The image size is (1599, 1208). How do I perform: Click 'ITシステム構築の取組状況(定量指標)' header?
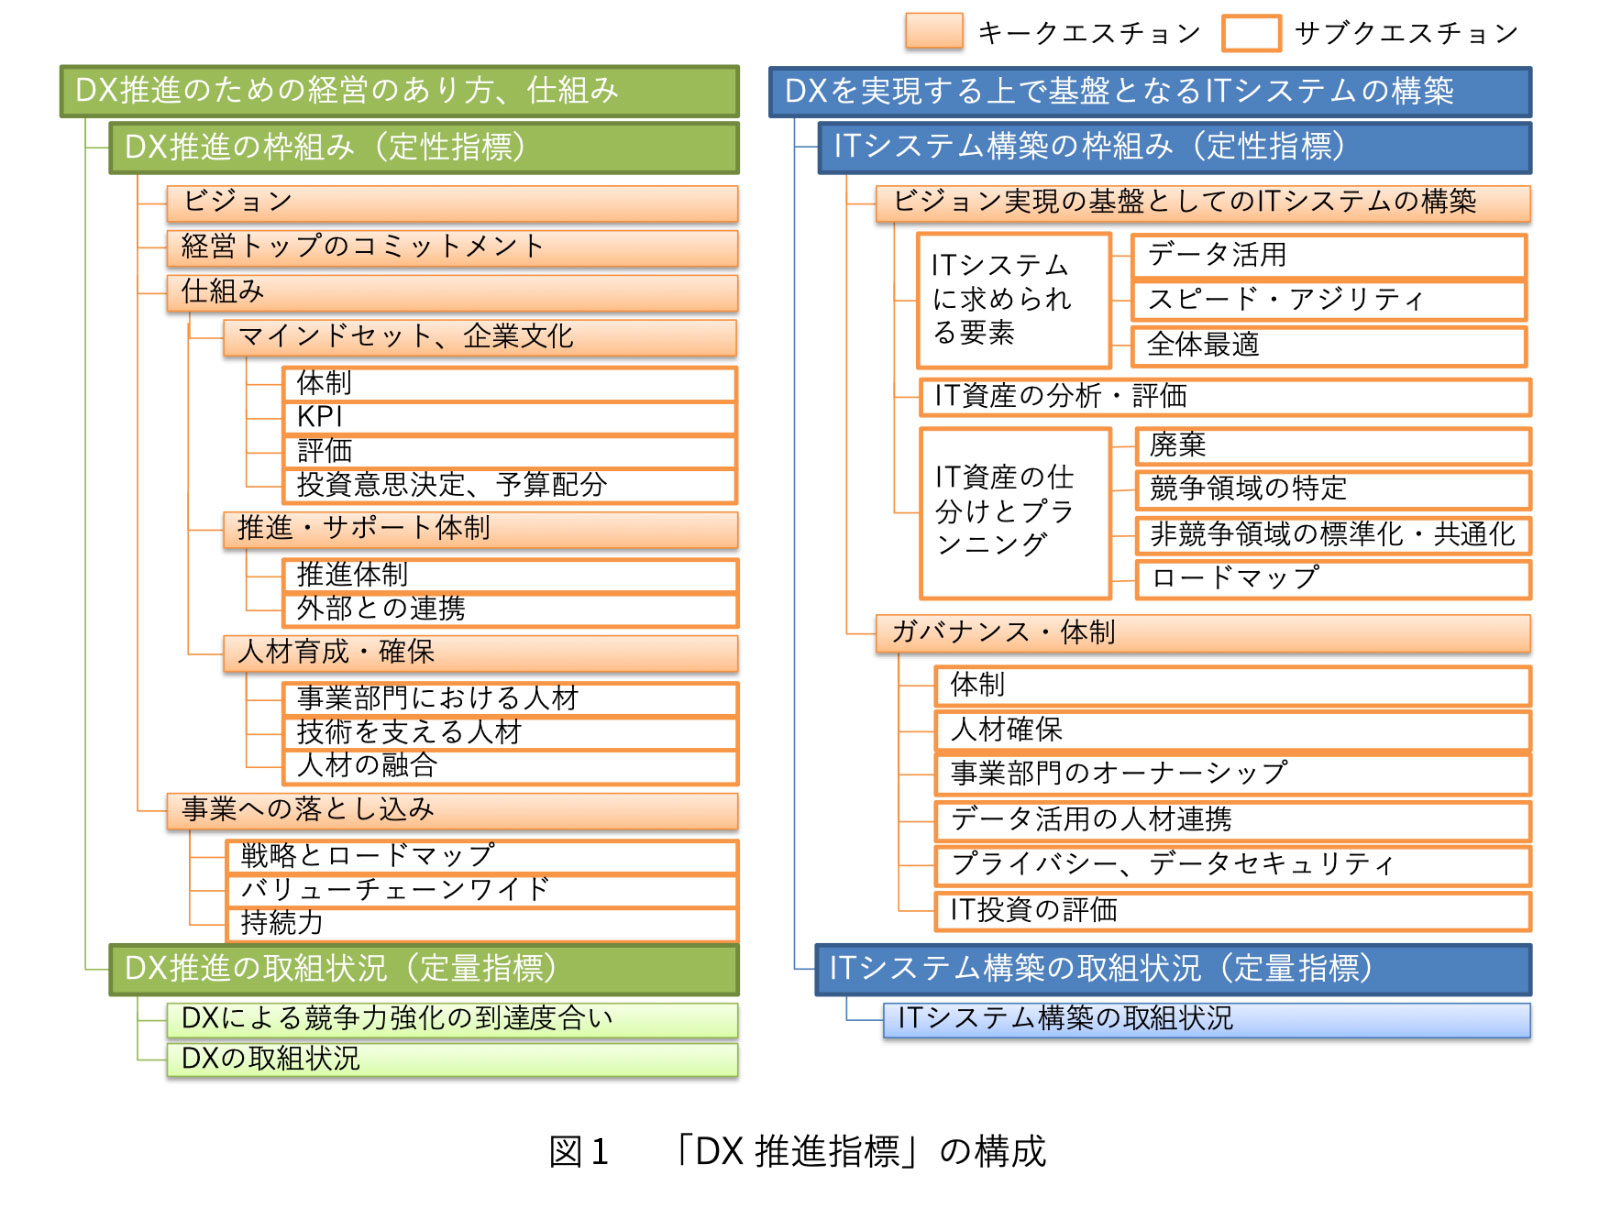tap(1173, 969)
